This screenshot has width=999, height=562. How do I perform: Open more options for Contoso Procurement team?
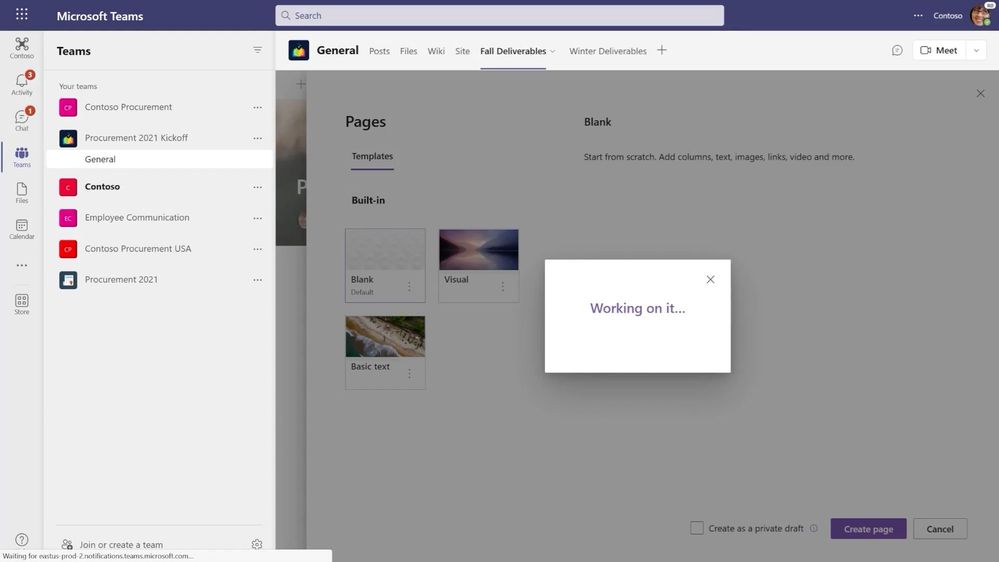pos(257,108)
